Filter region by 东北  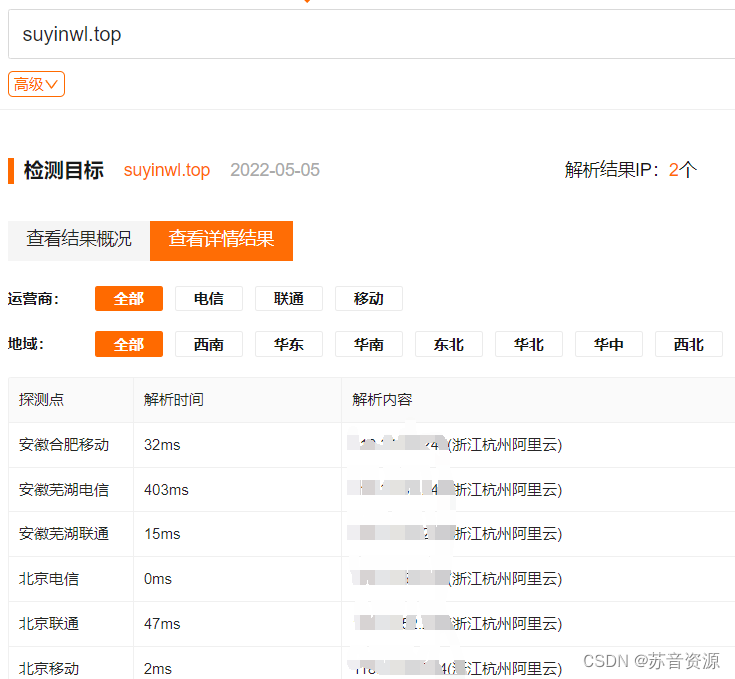(449, 344)
